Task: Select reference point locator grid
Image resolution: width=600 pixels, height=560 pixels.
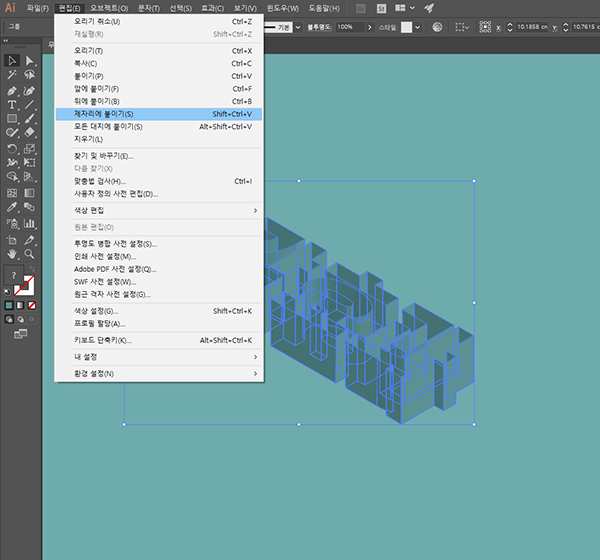Action: pyautogui.click(x=485, y=27)
